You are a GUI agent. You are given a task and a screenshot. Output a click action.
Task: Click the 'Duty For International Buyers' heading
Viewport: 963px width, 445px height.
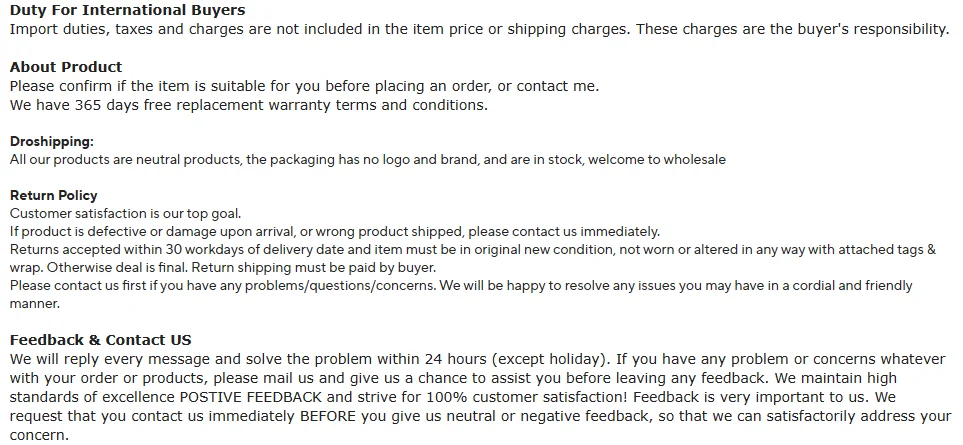pos(127,10)
